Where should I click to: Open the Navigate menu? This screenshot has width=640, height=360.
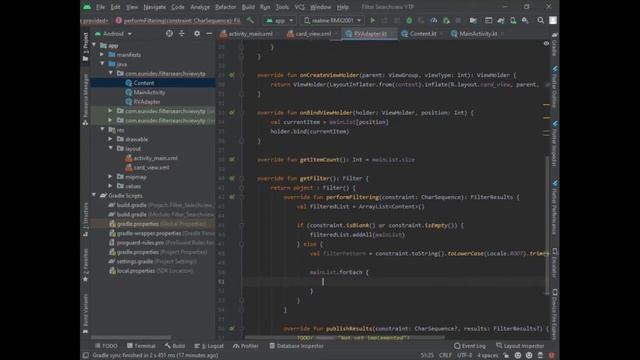[155, 7]
